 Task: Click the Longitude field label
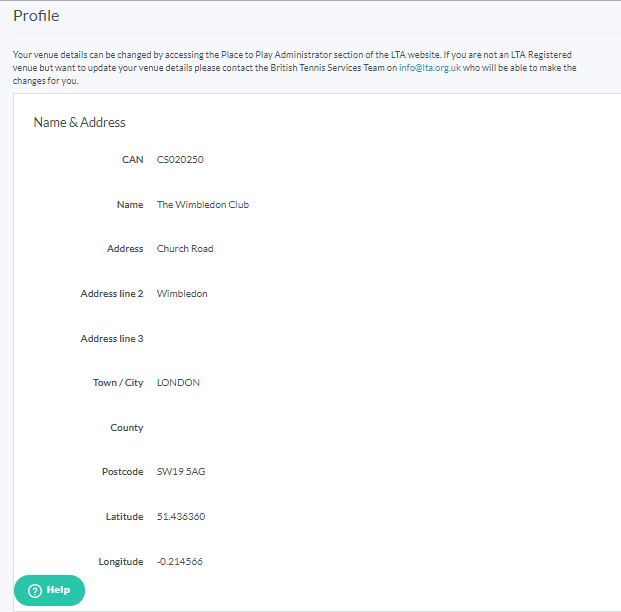[x=120, y=562]
